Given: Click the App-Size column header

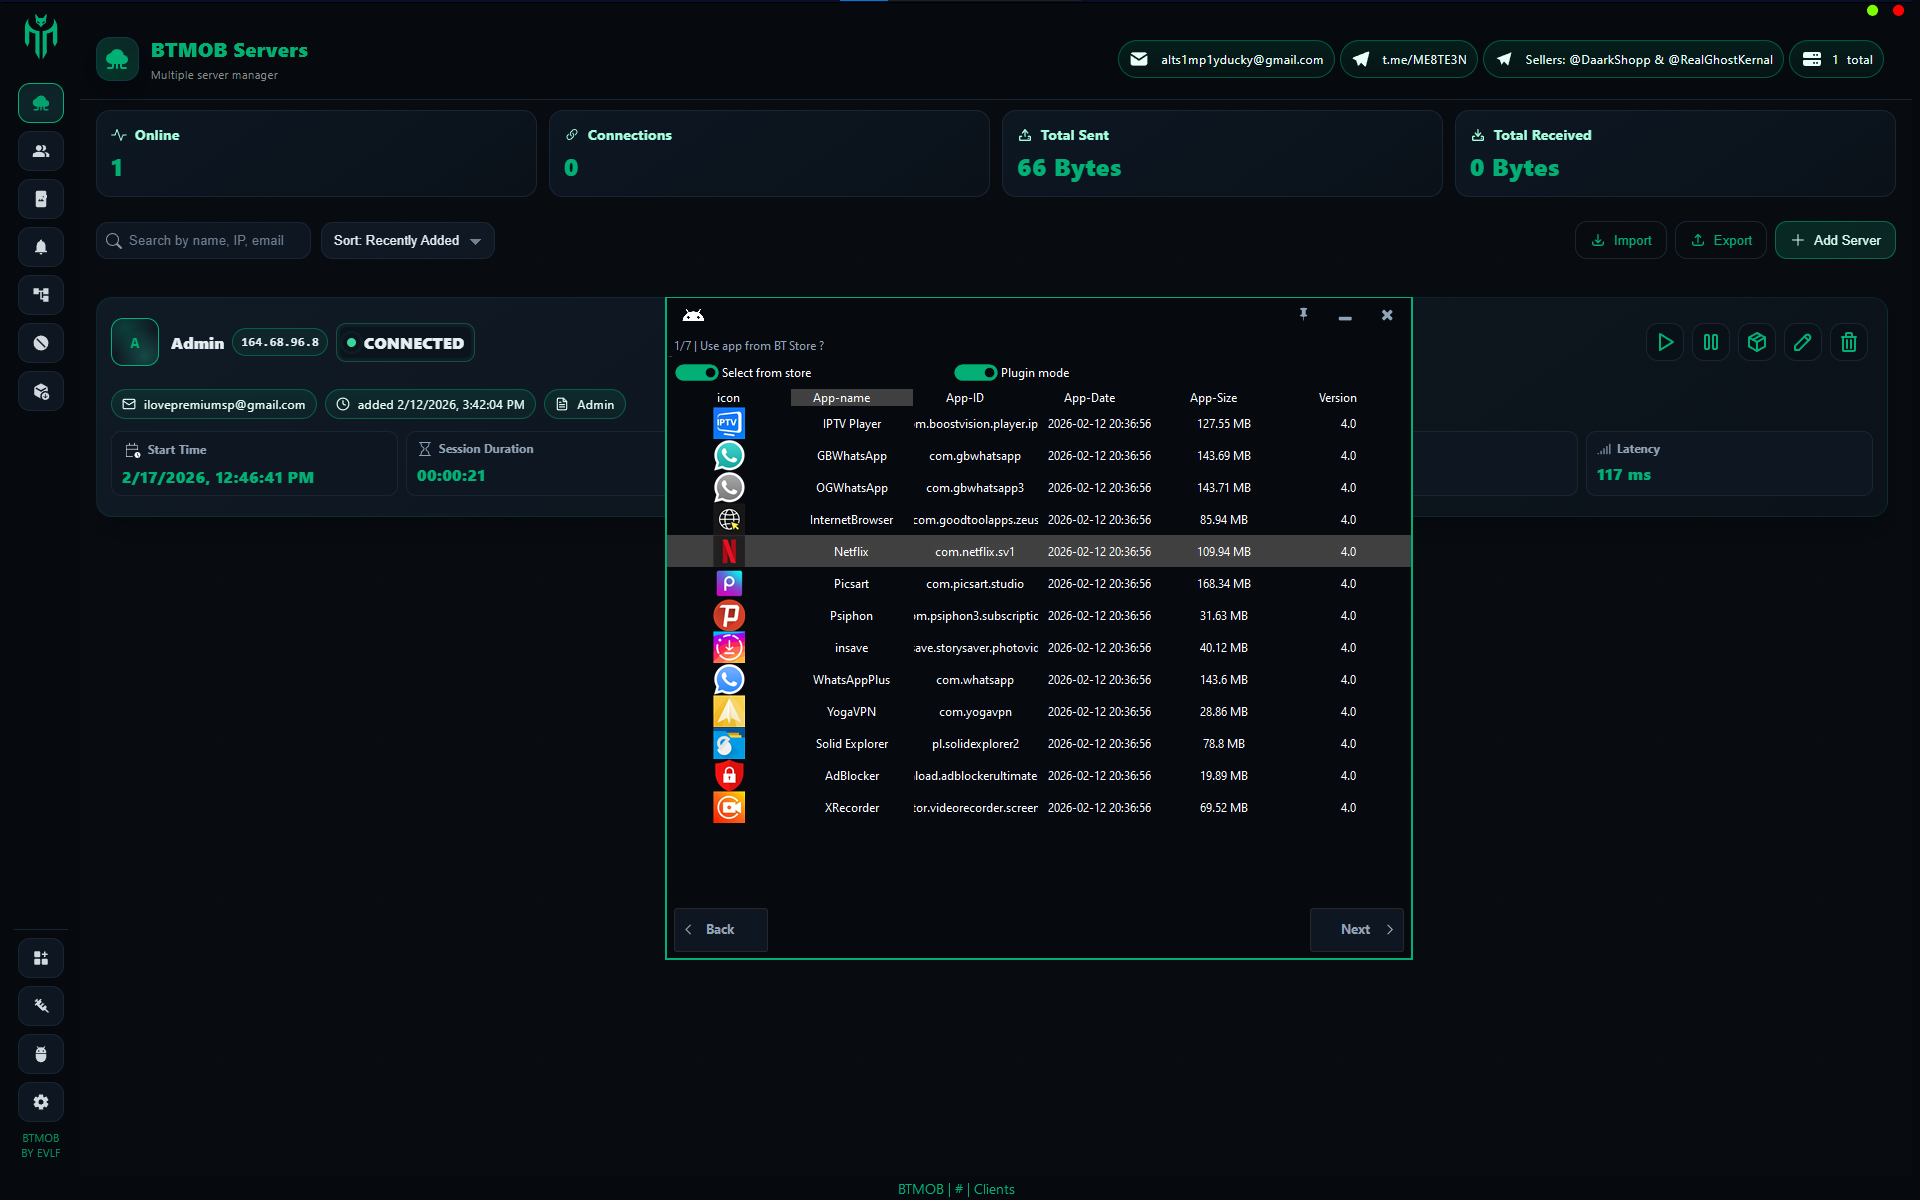Looking at the screenshot, I should click(x=1213, y=398).
